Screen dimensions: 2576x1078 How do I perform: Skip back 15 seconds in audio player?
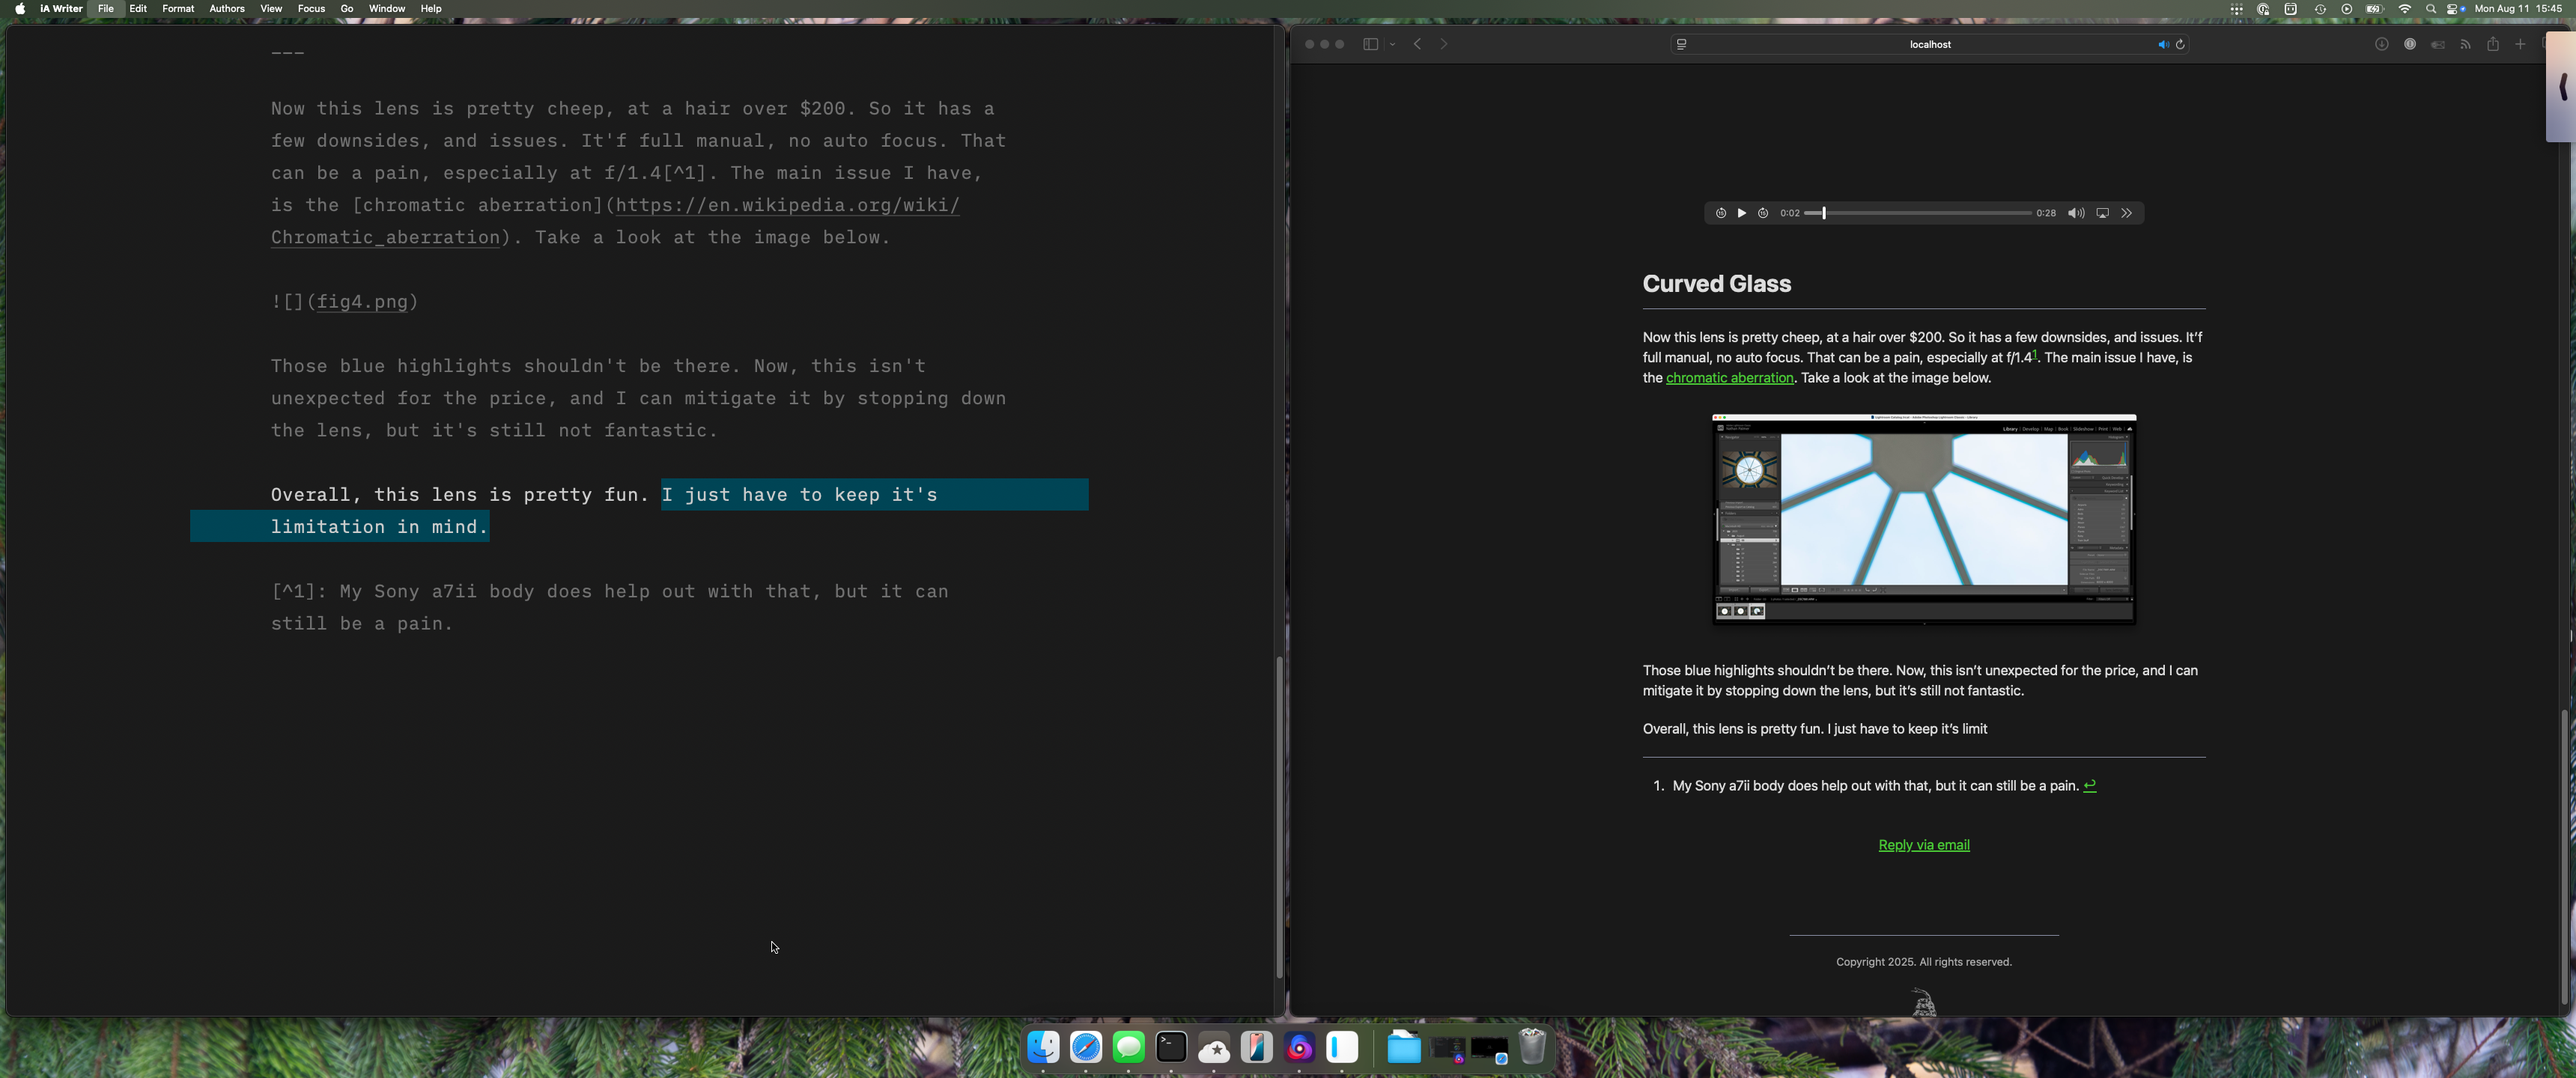[1720, 213]
